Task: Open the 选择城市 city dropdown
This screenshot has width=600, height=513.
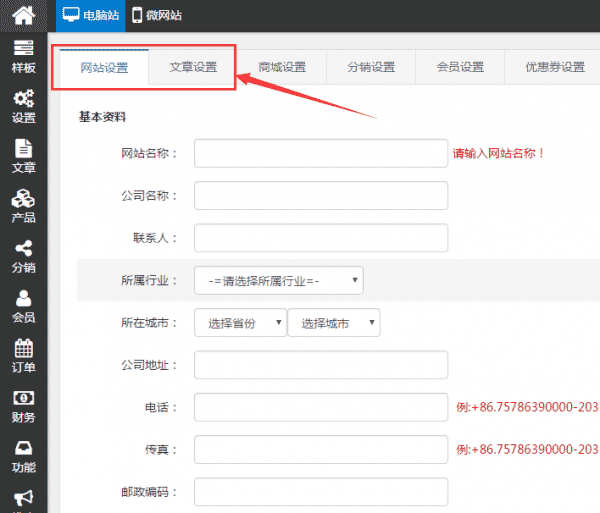Action: (333, 323)
